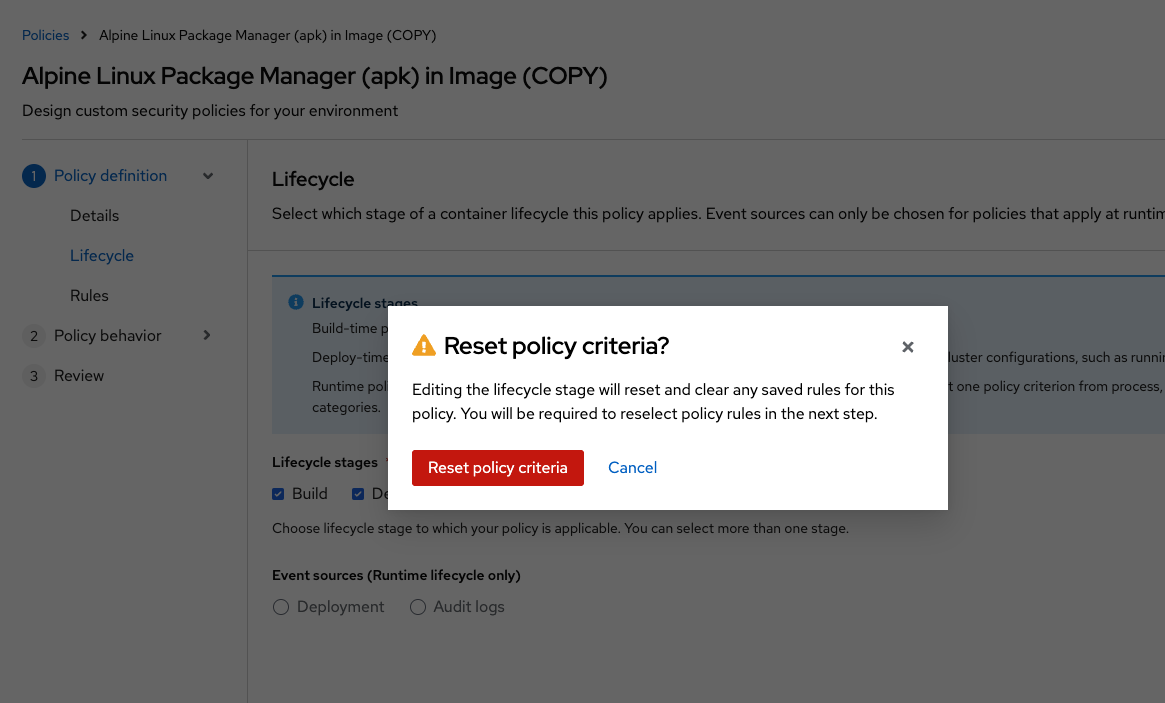Open the Review step

[x=79, y=375]
